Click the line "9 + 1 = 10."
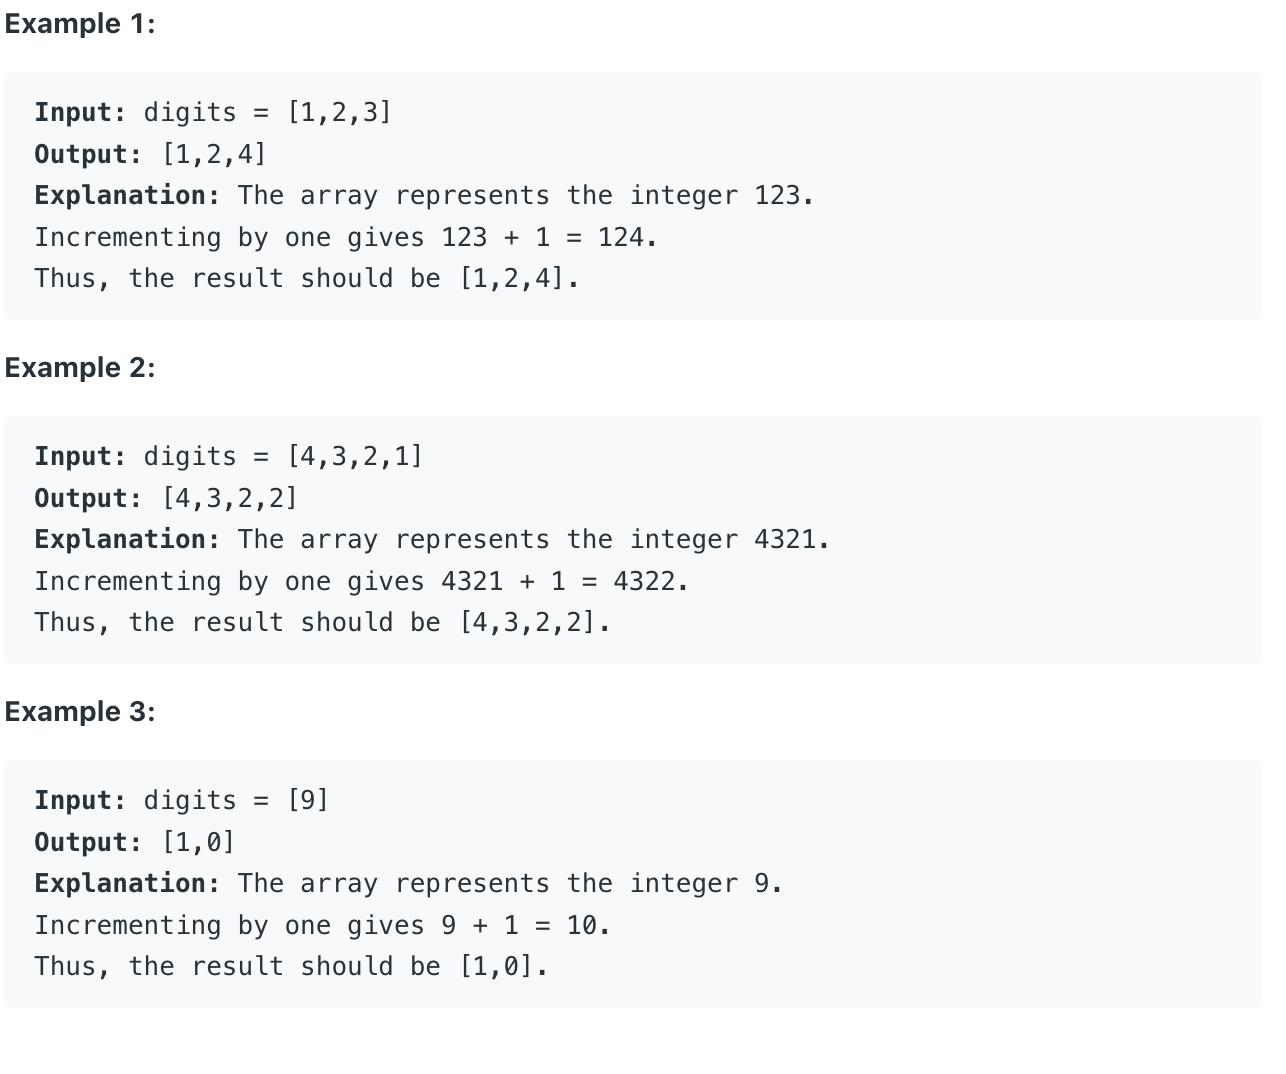 coord(526,925)
